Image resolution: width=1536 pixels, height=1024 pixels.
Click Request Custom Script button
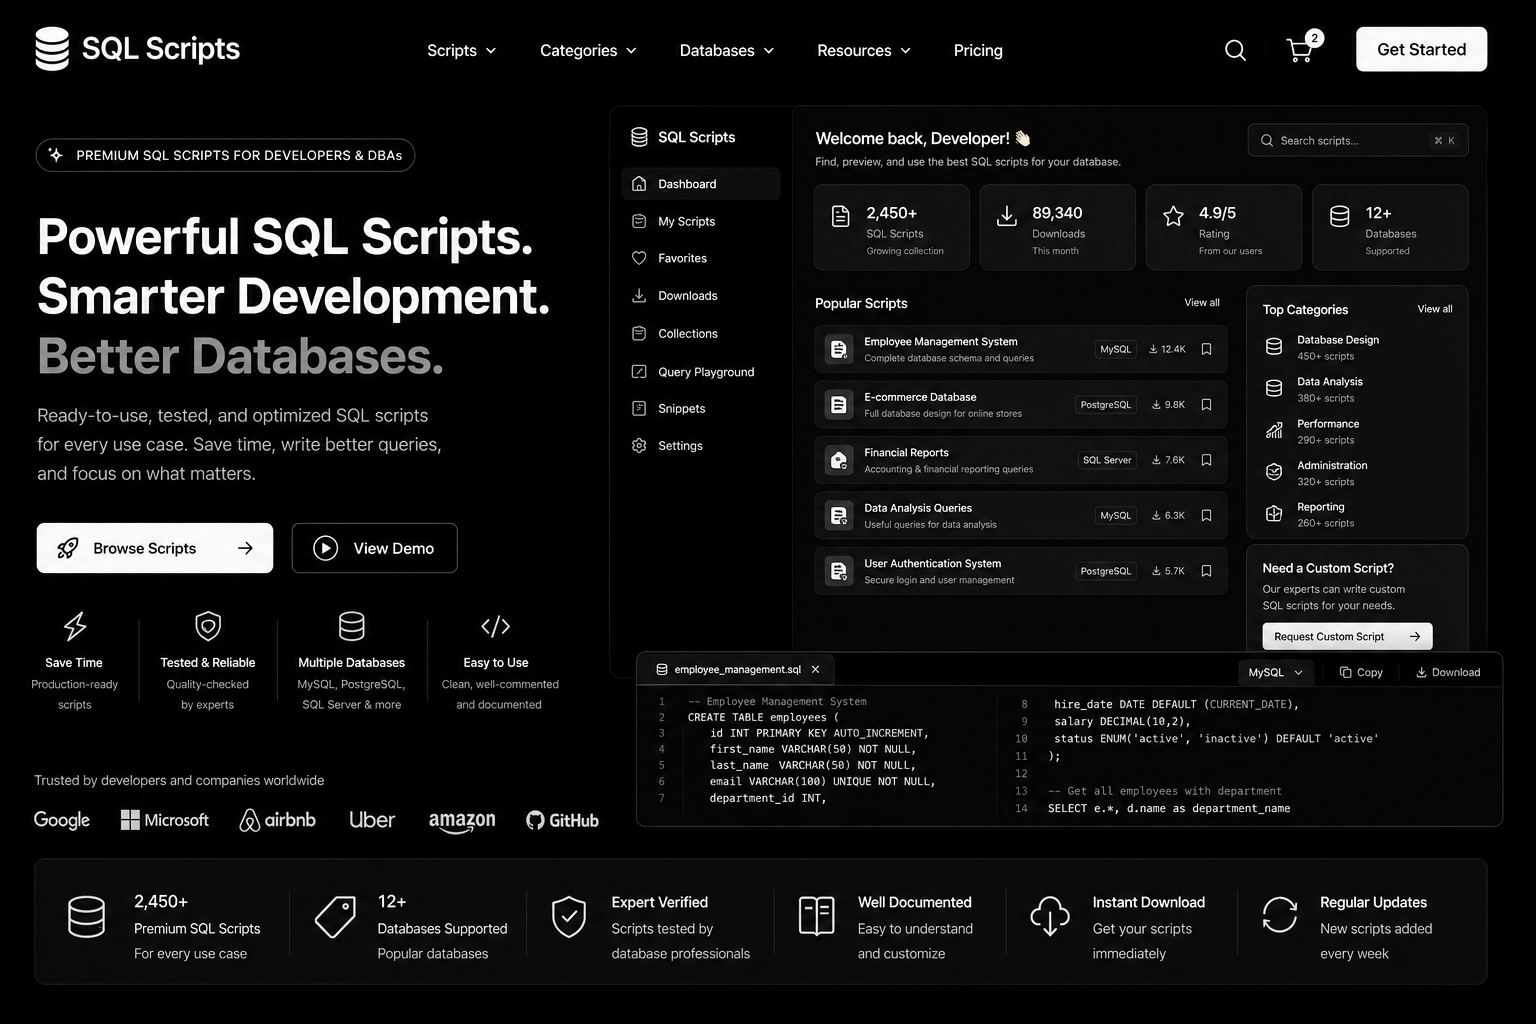point(1347,636)
